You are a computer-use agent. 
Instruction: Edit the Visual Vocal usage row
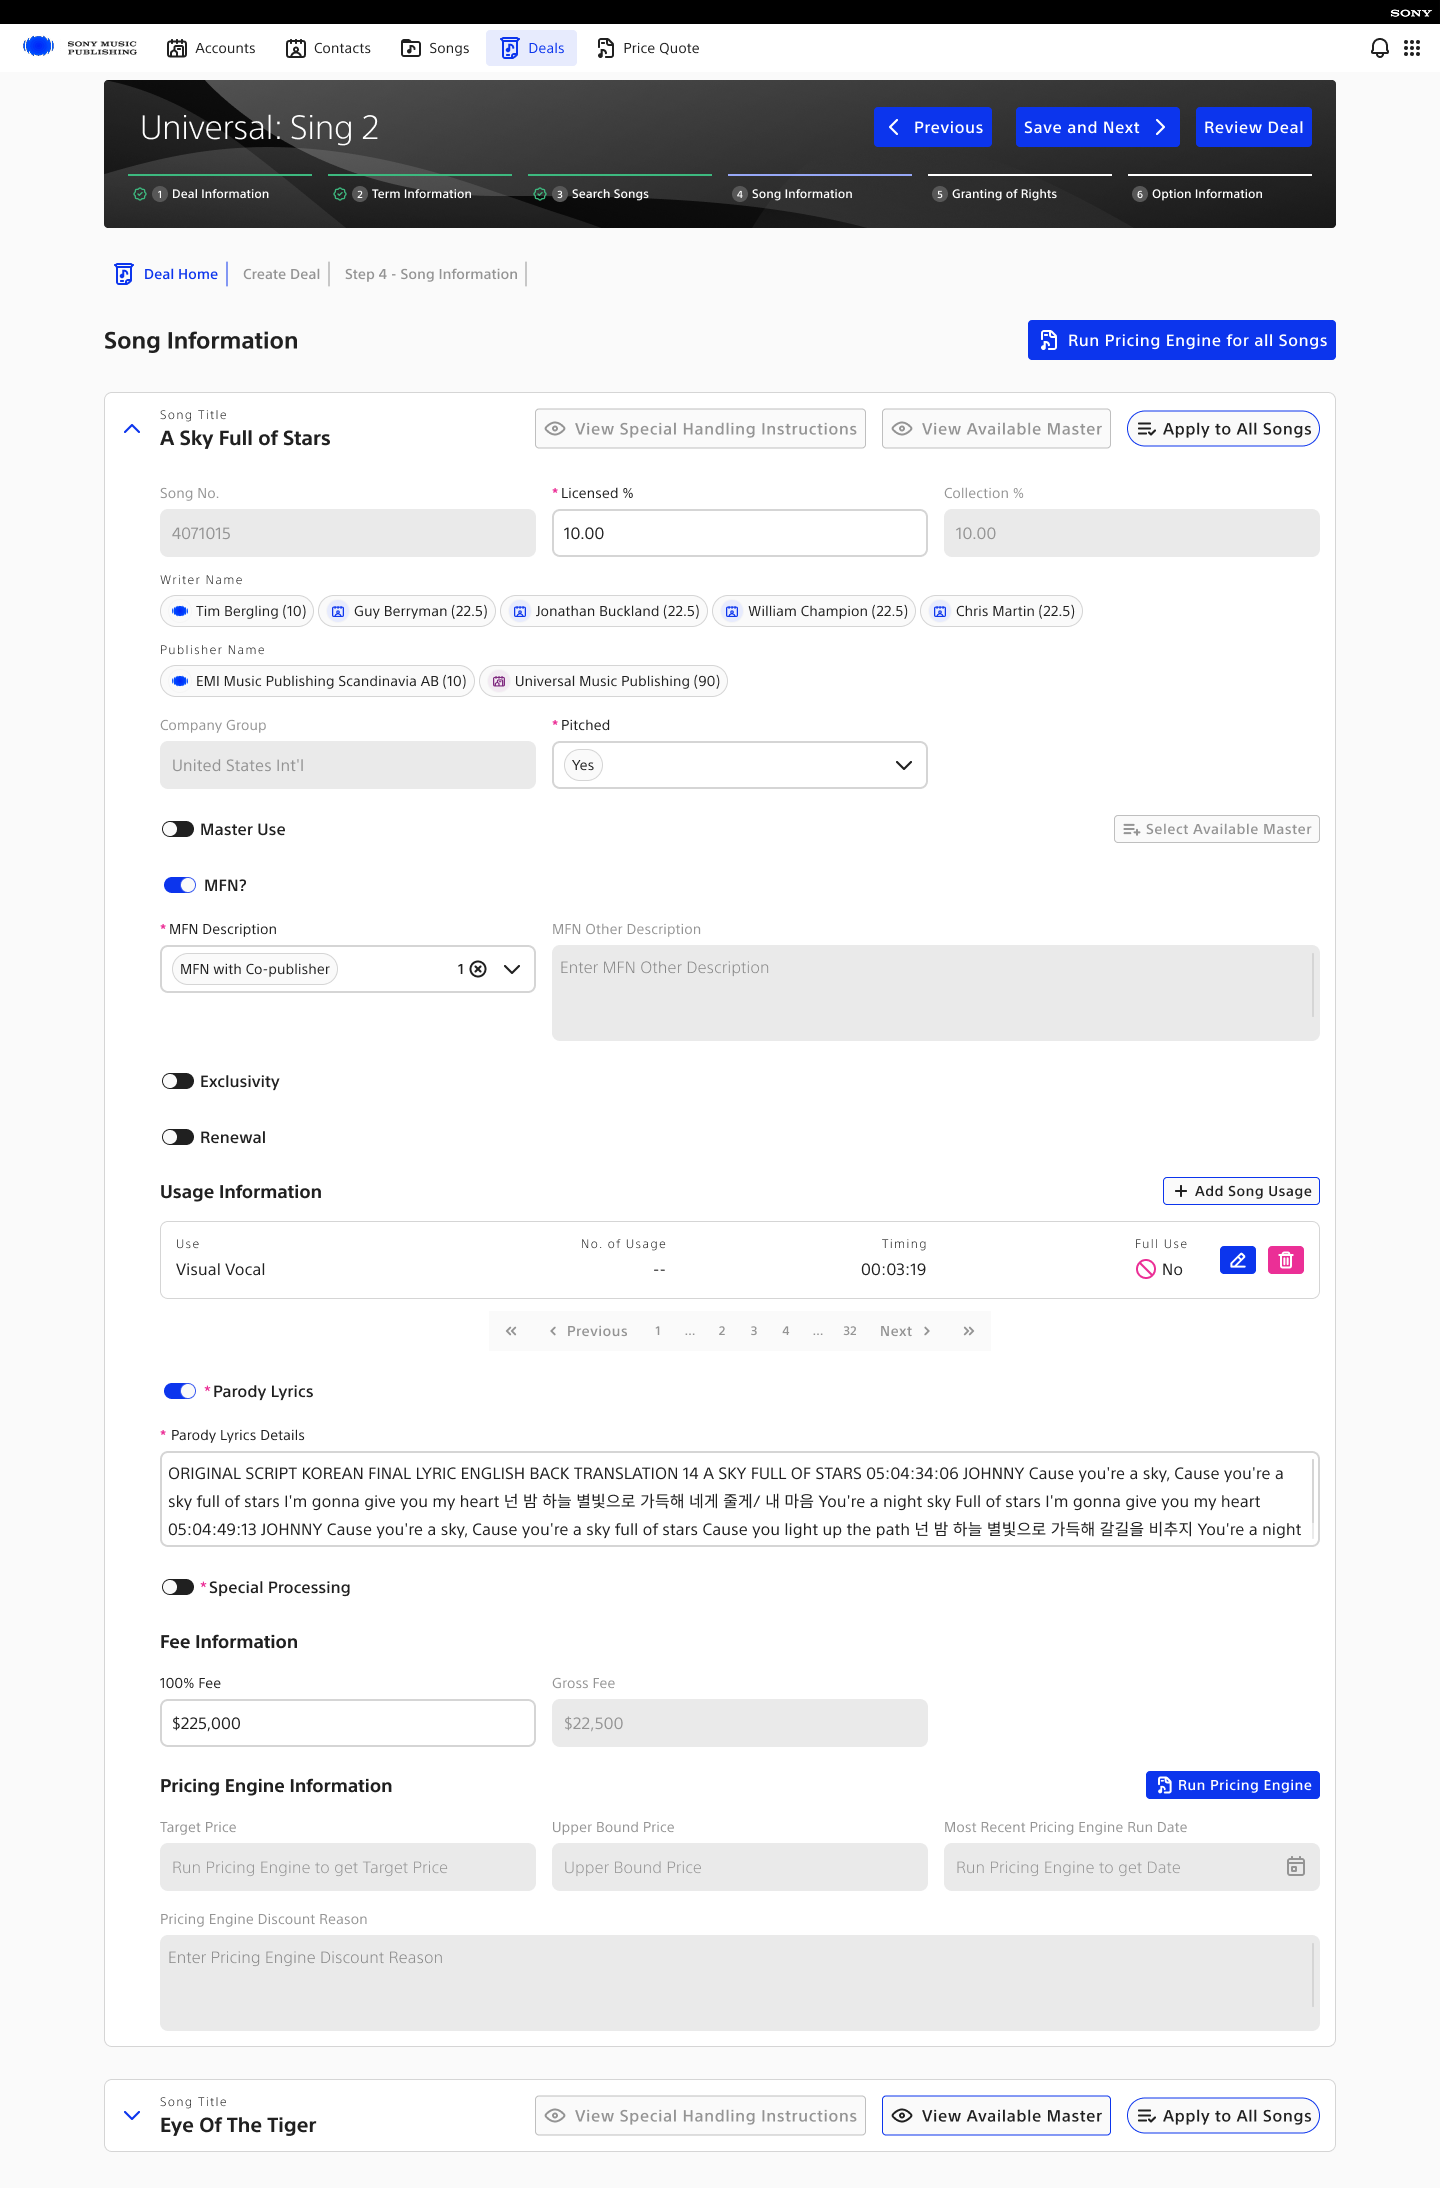point(1237,1260)
